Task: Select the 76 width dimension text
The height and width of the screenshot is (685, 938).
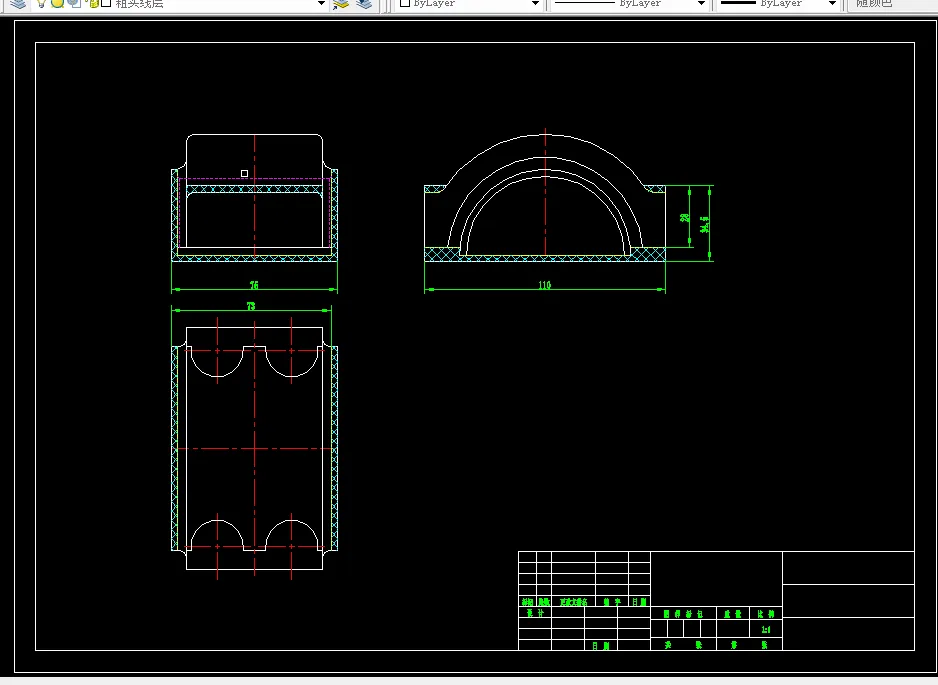Action: pyautogui.click(x=254, y=285)
